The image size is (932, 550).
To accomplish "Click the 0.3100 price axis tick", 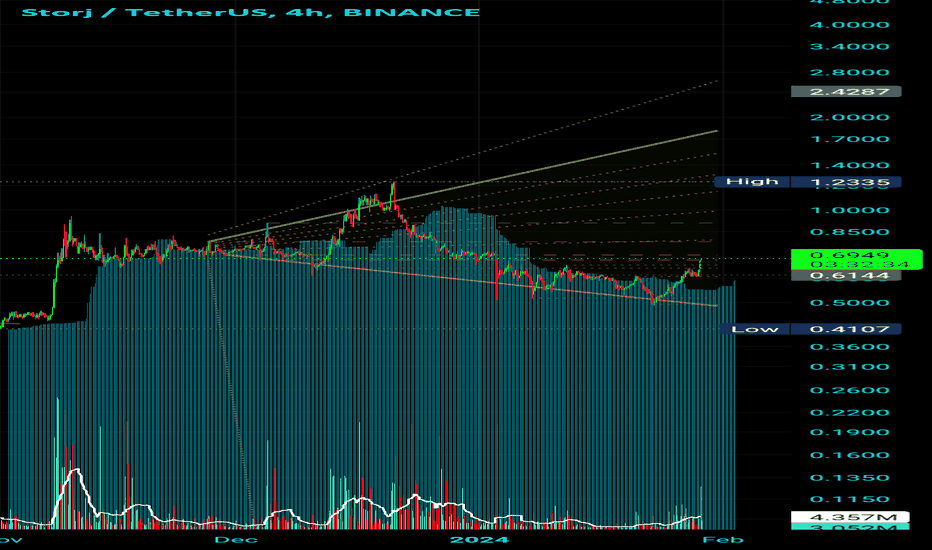I will [849, 367].
